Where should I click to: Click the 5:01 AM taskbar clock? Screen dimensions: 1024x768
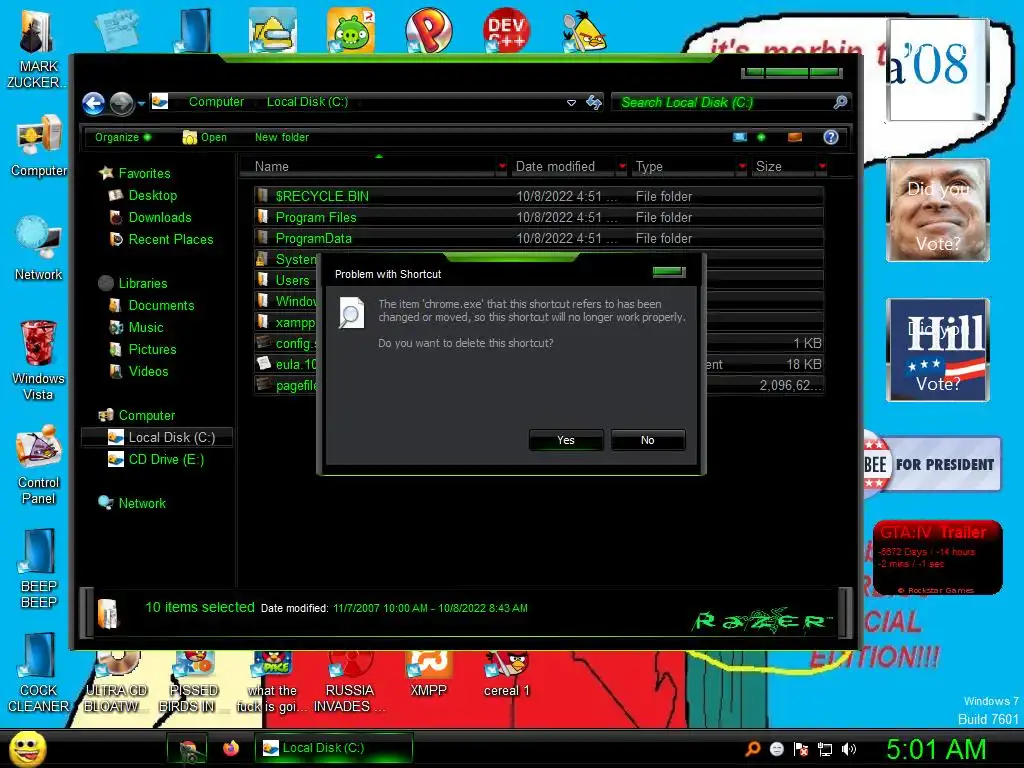click(x=936, y=750)
